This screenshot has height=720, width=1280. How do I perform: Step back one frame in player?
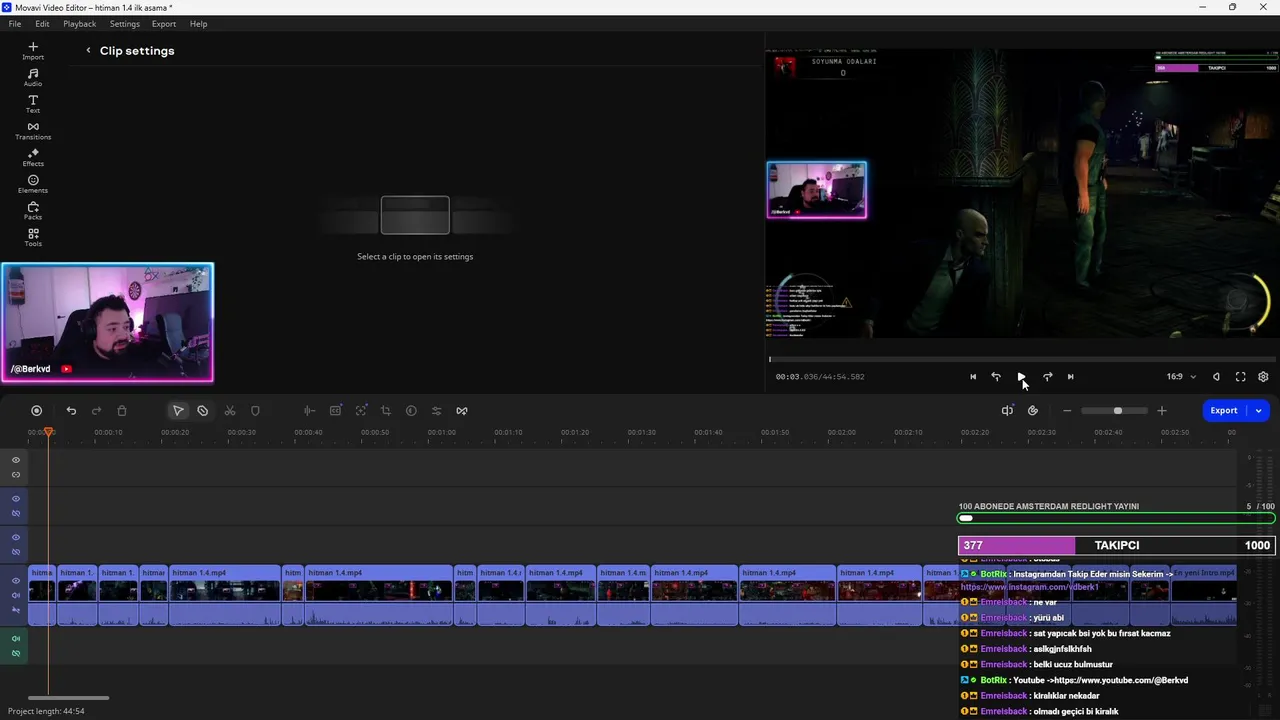click(x=996, y=377)
